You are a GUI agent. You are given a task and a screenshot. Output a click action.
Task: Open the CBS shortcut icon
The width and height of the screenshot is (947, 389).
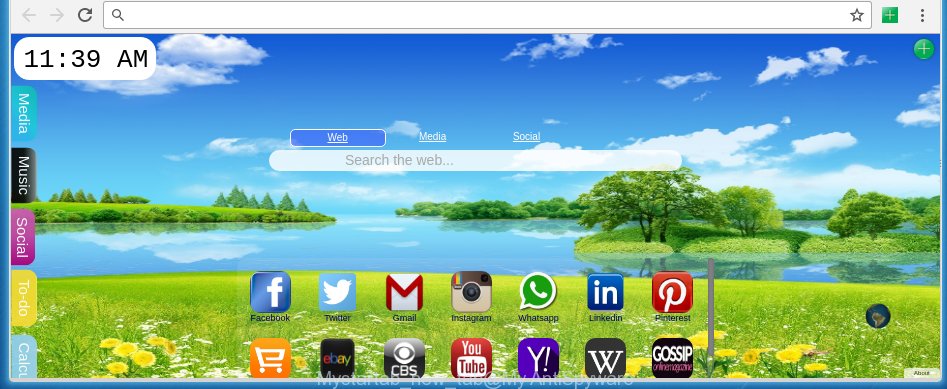coord(404,358)
